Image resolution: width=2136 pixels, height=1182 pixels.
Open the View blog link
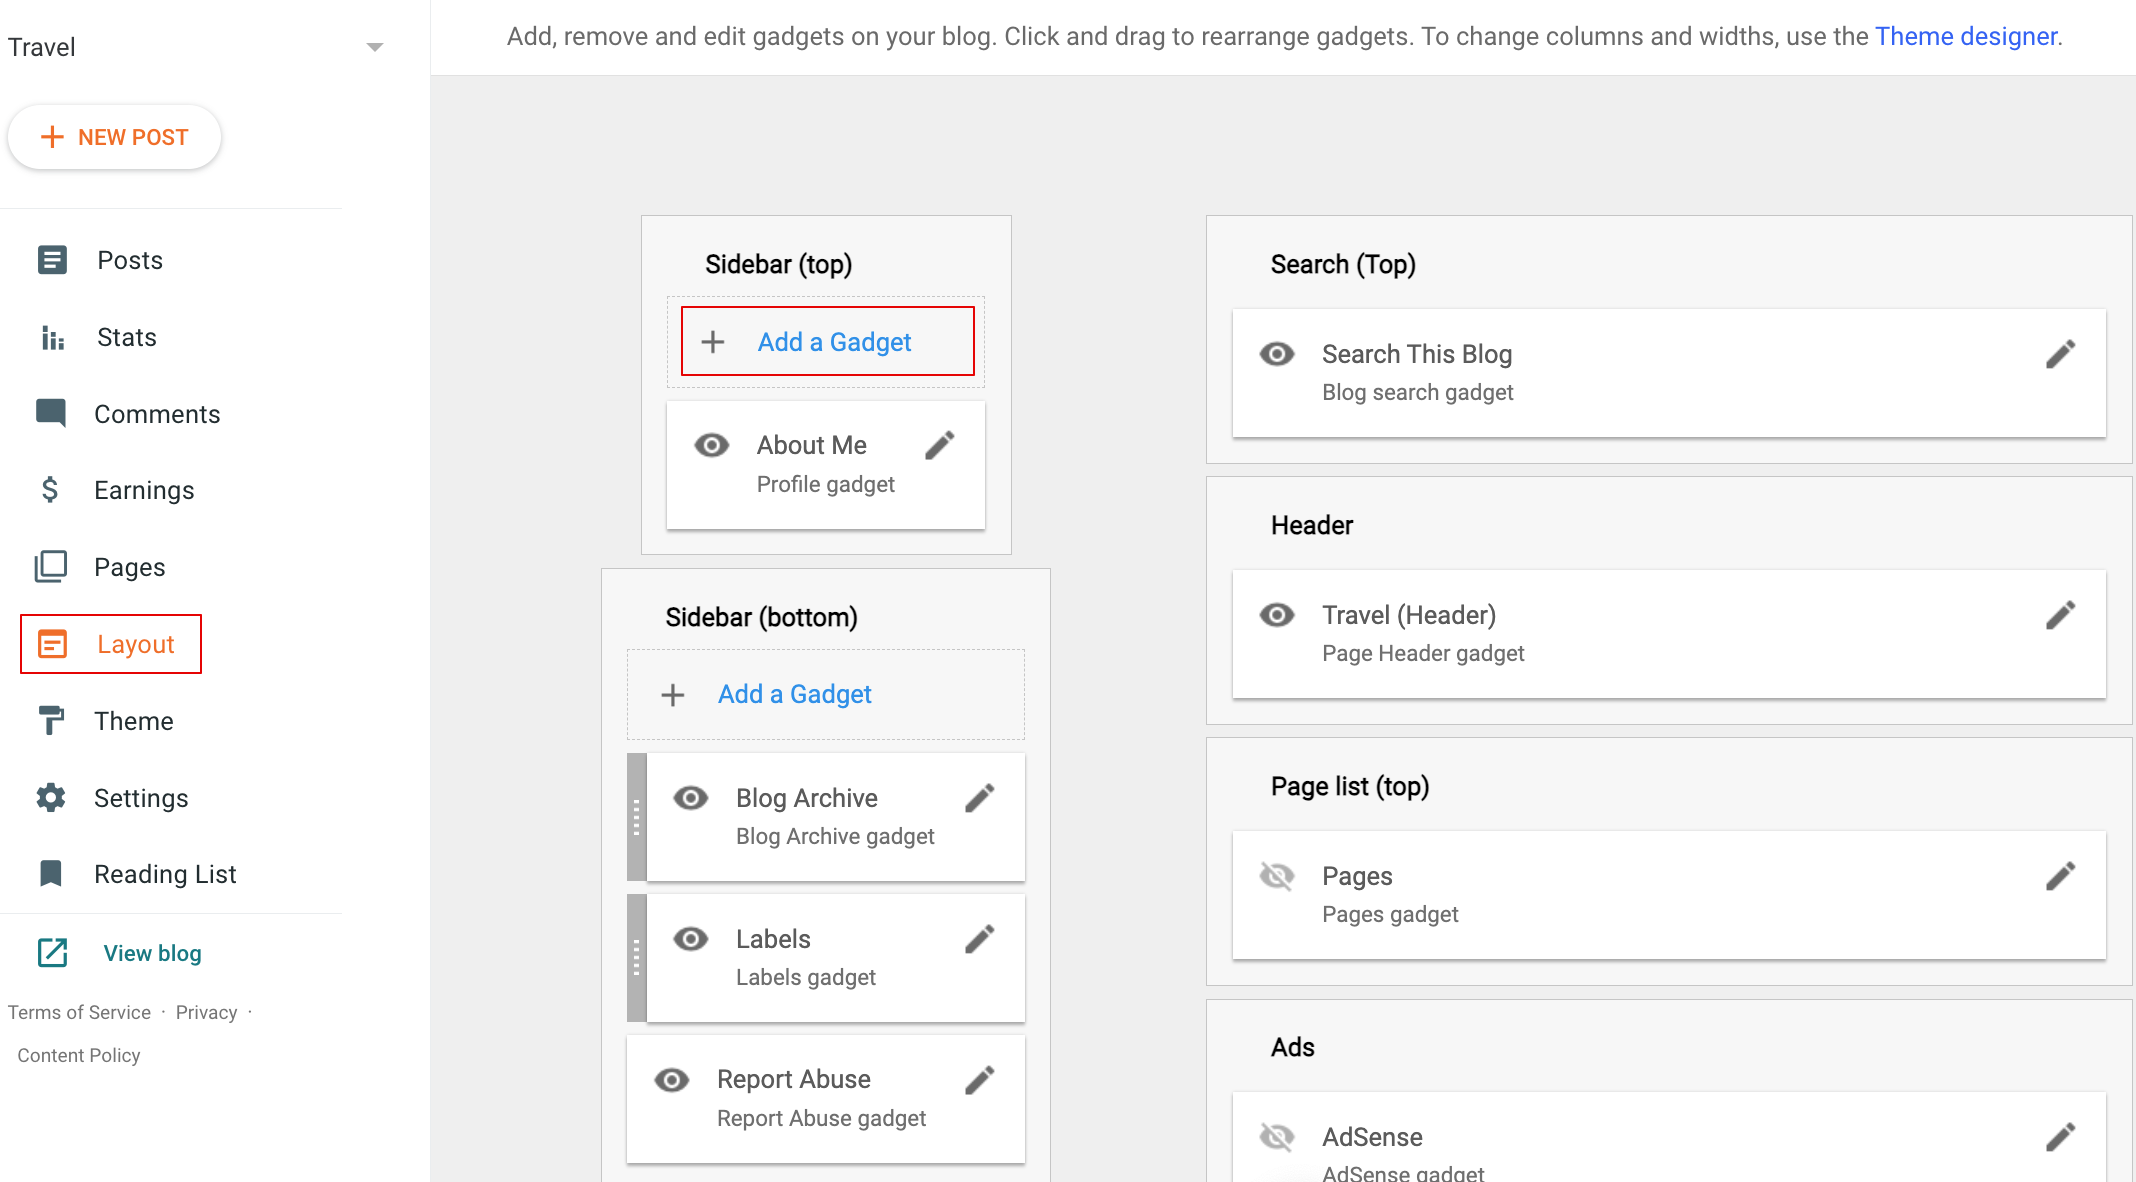point(152,953)
